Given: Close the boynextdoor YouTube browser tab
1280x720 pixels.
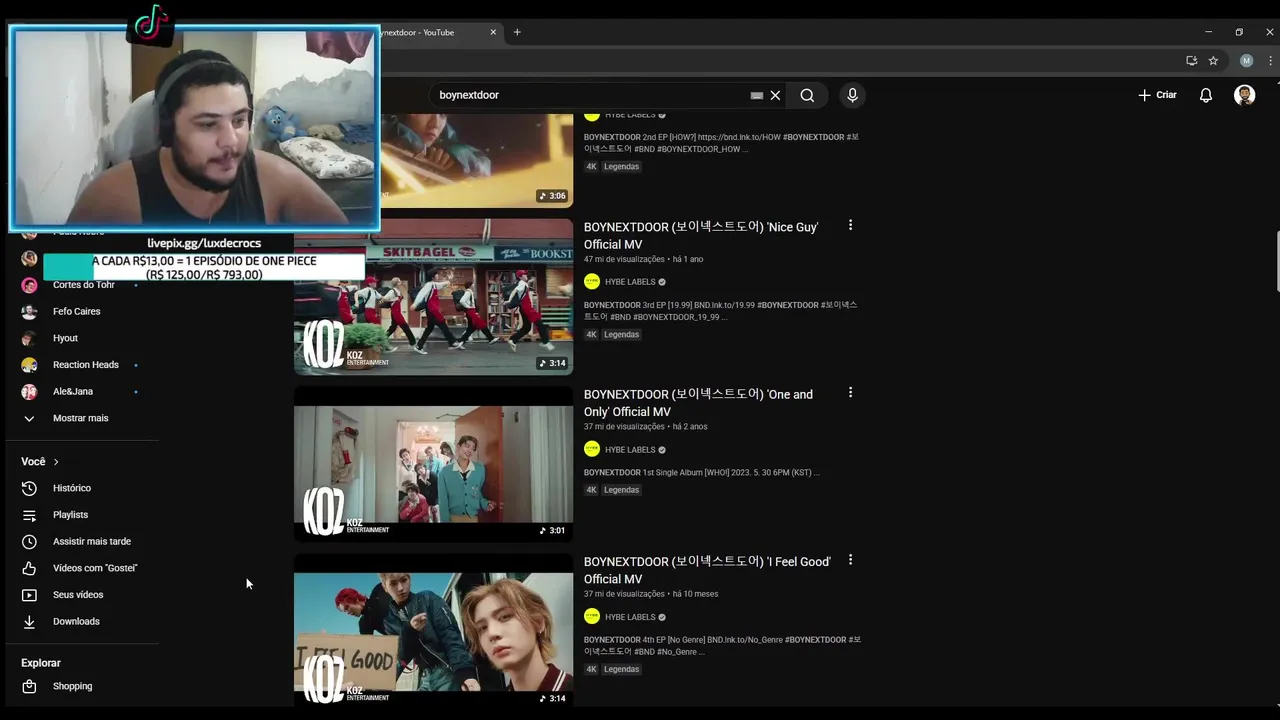Looking at the screenshot, I should click(493, 32).
